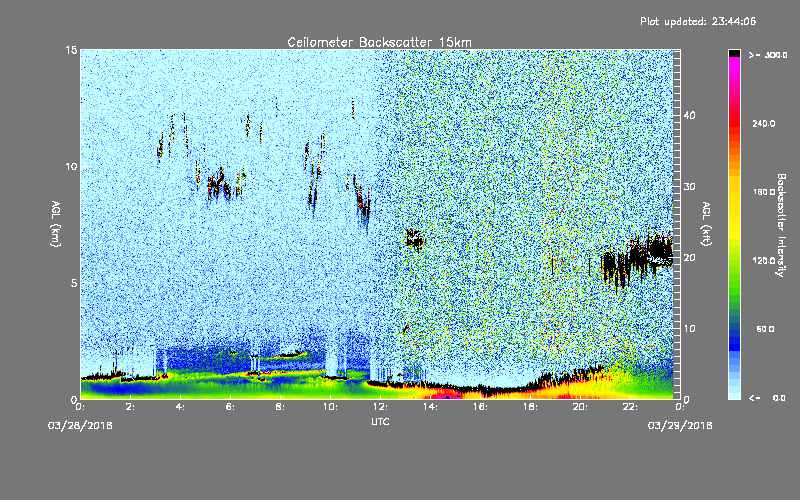
Task: Click the 'AGL (kft)' right axis label
Action: coord(706,223)
